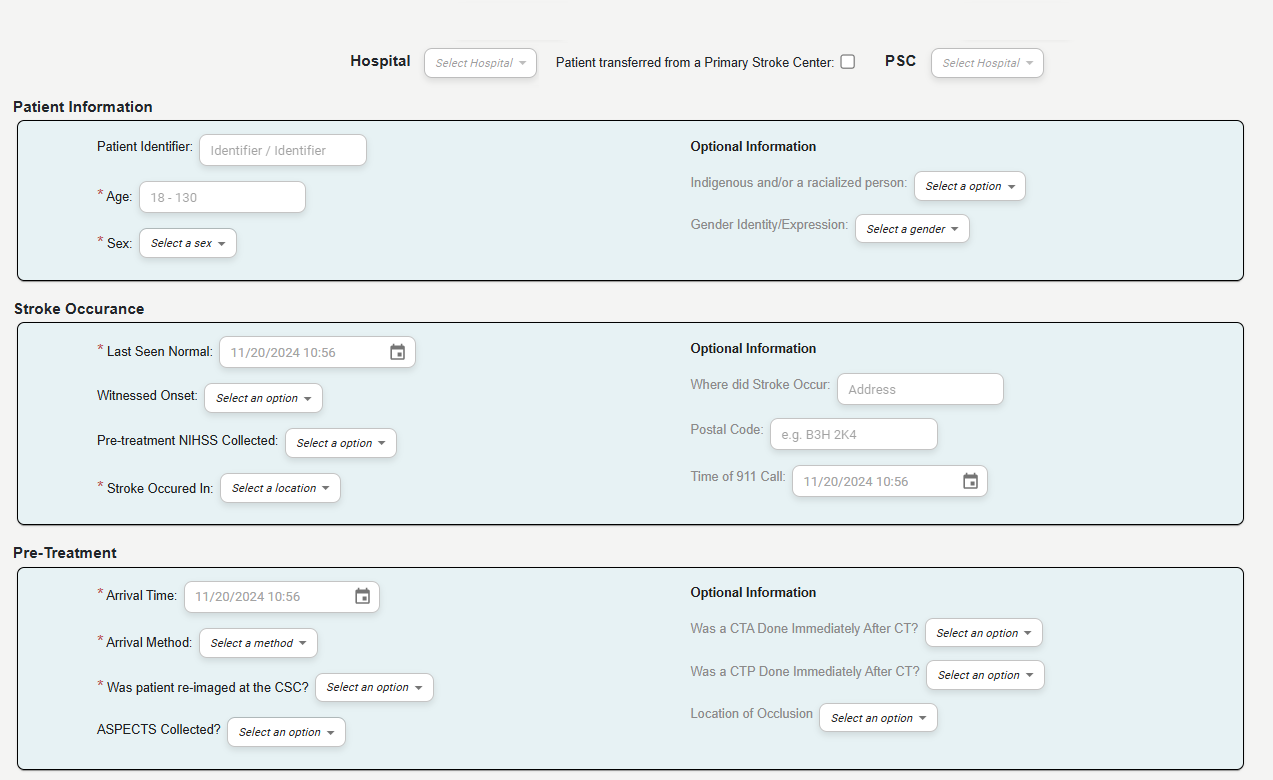Click the Patient Identifier input field
Viewport: 1273px width, 780px height.
click(x=282, y=150)
